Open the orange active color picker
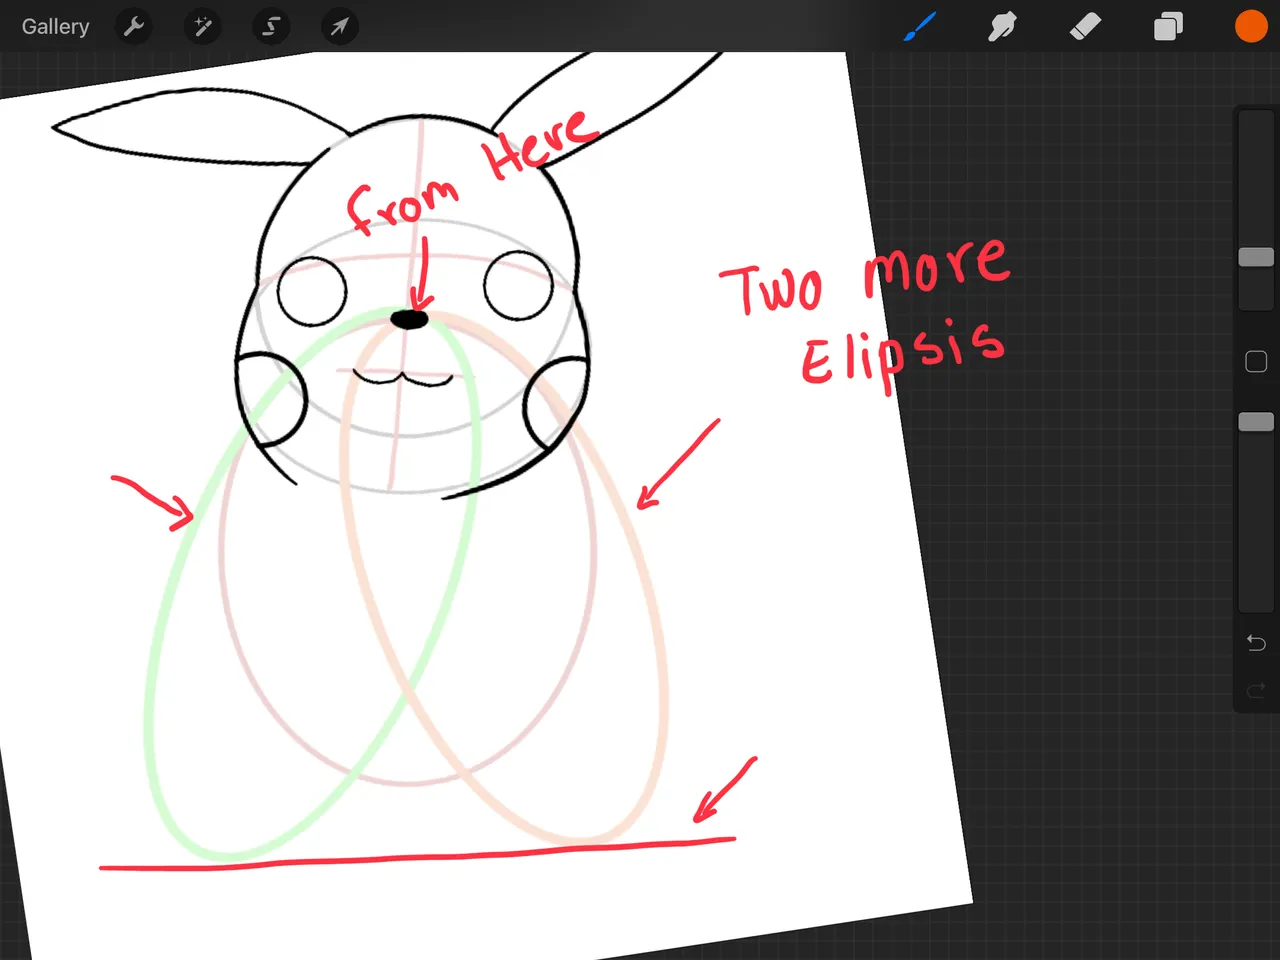Viewport: 1280px width, 960px height. coord(1251,27)
